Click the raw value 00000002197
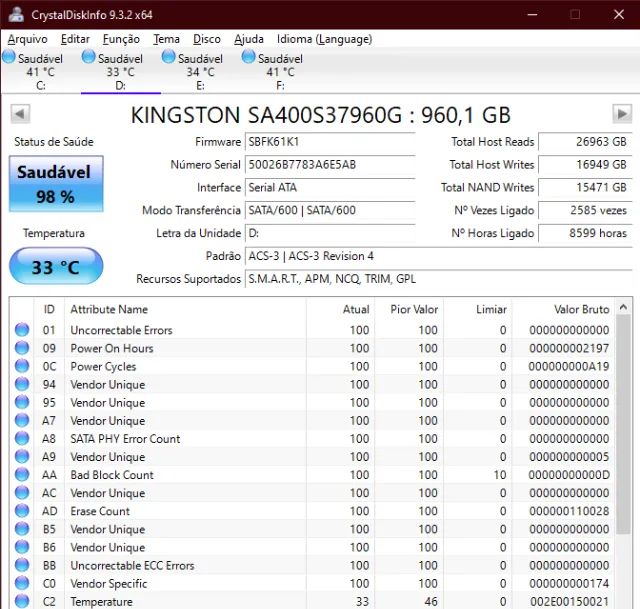This screenshot has width=640, height=609. point(569,348)
